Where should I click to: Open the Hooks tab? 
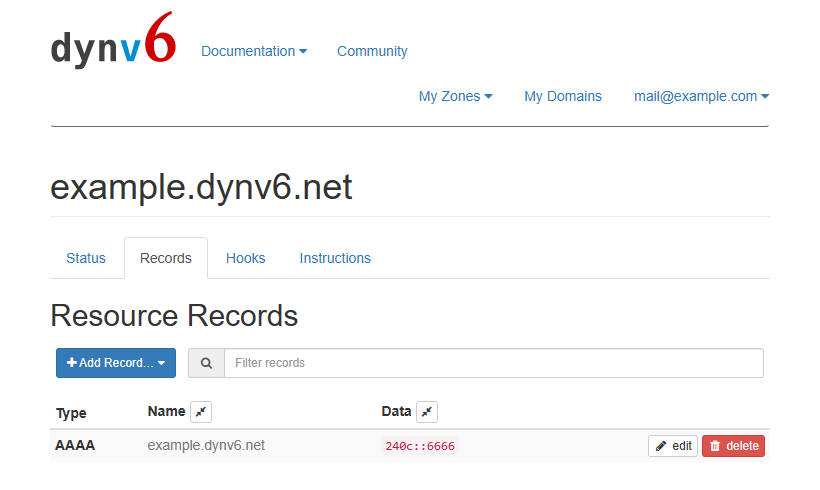(x=245, y=258)
